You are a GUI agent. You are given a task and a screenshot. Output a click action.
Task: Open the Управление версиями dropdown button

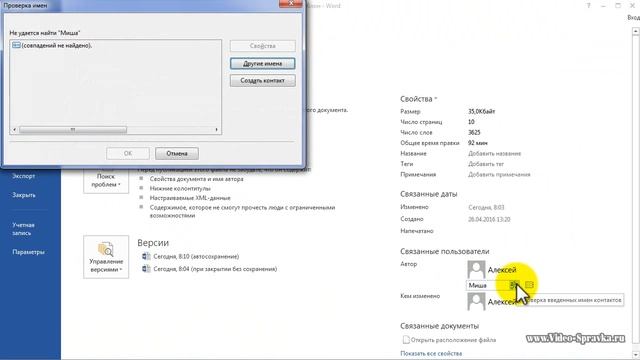click(x=106, y=257)
